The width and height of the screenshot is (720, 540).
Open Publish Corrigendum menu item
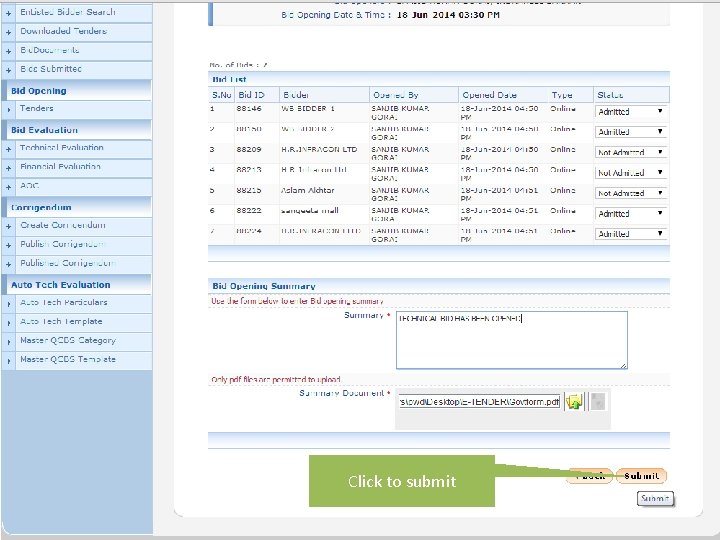click(x=62, y=244)
